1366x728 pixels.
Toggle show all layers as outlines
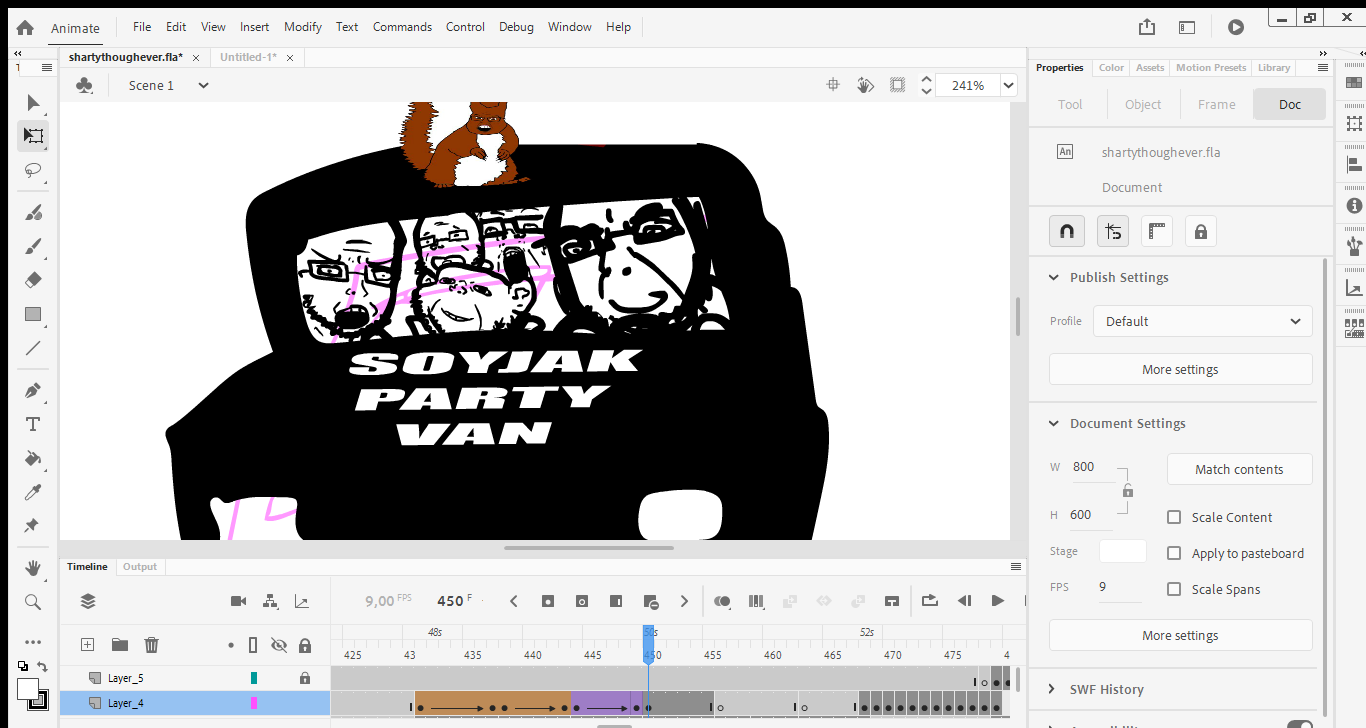(x=253, y=645)
